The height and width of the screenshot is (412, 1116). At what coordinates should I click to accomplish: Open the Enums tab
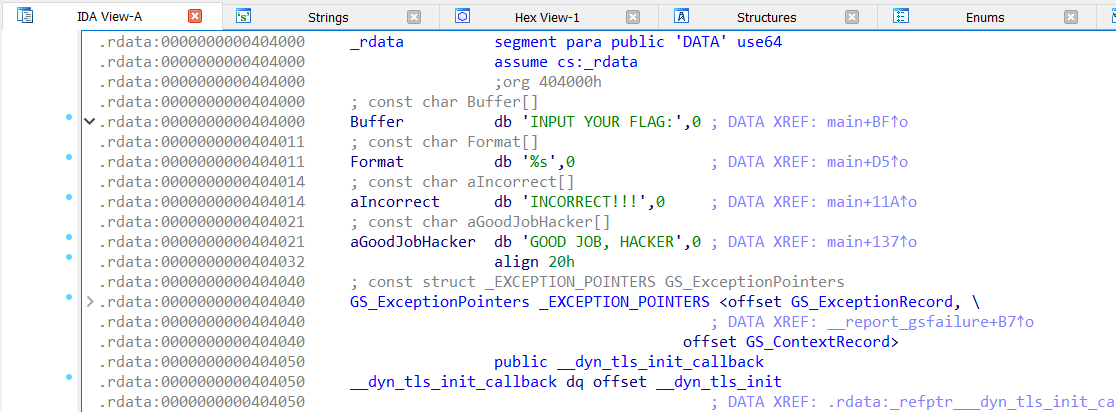coord(985,17)
